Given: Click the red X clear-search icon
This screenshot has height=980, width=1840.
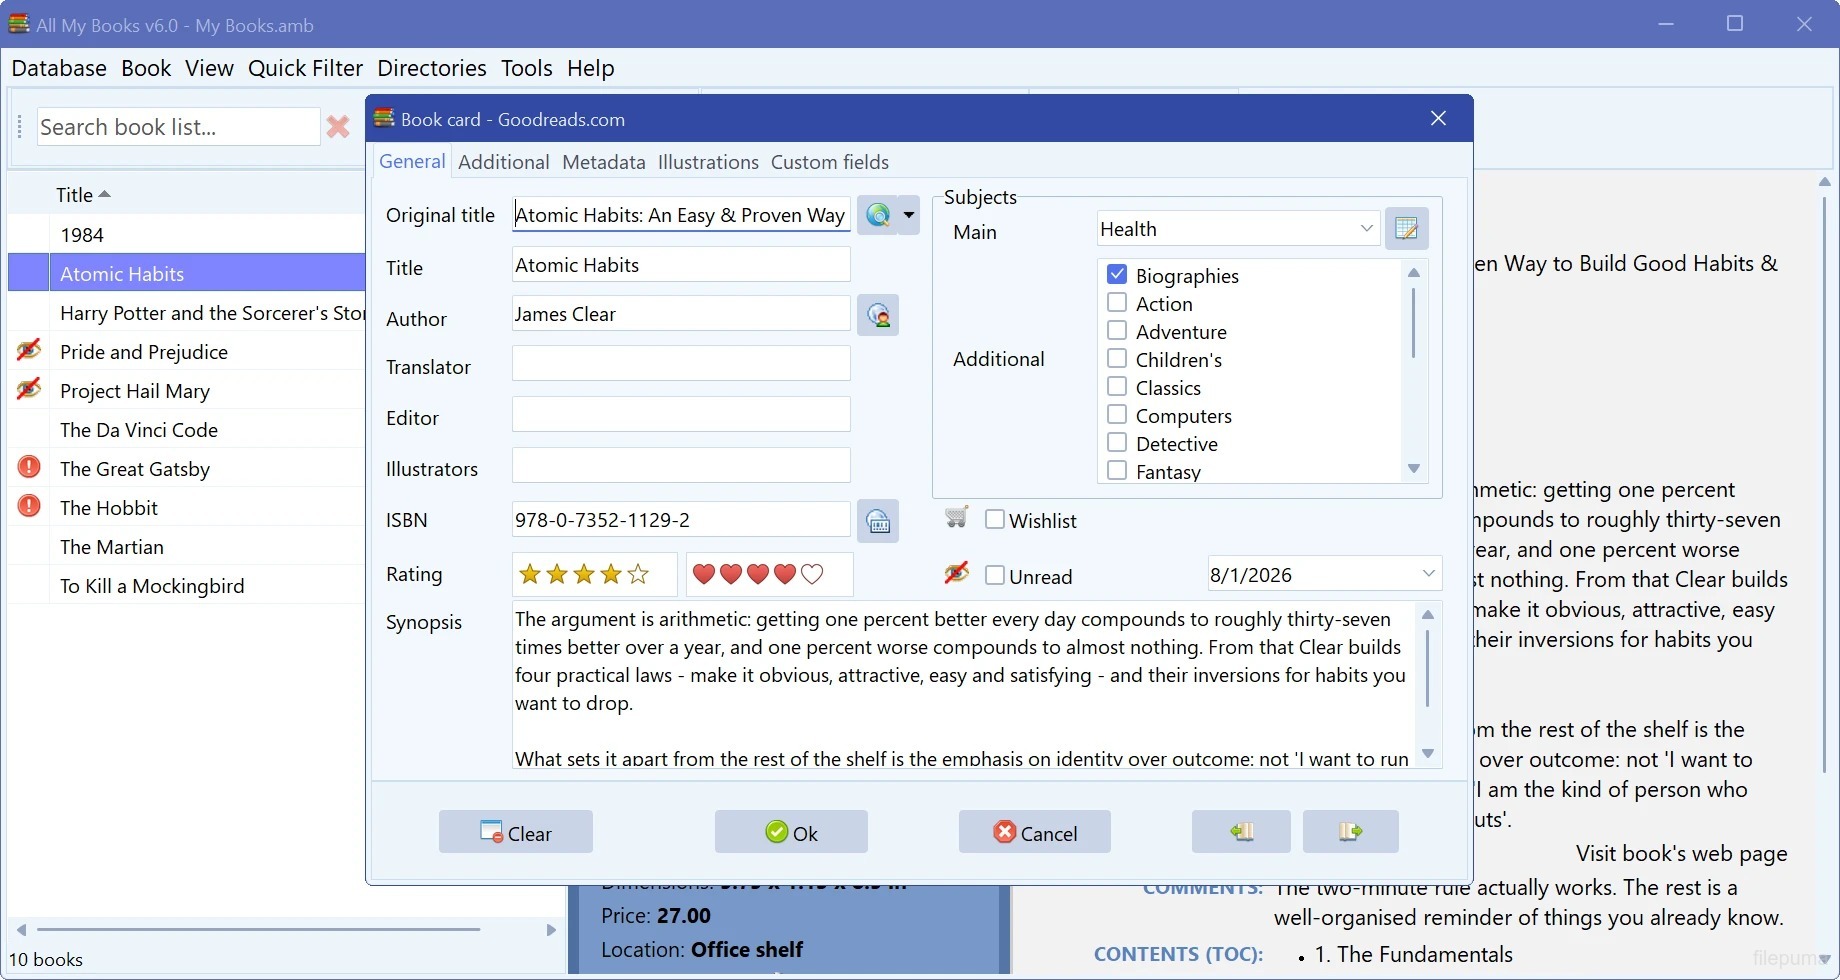Looking at the screenshot, I should 338,127.
